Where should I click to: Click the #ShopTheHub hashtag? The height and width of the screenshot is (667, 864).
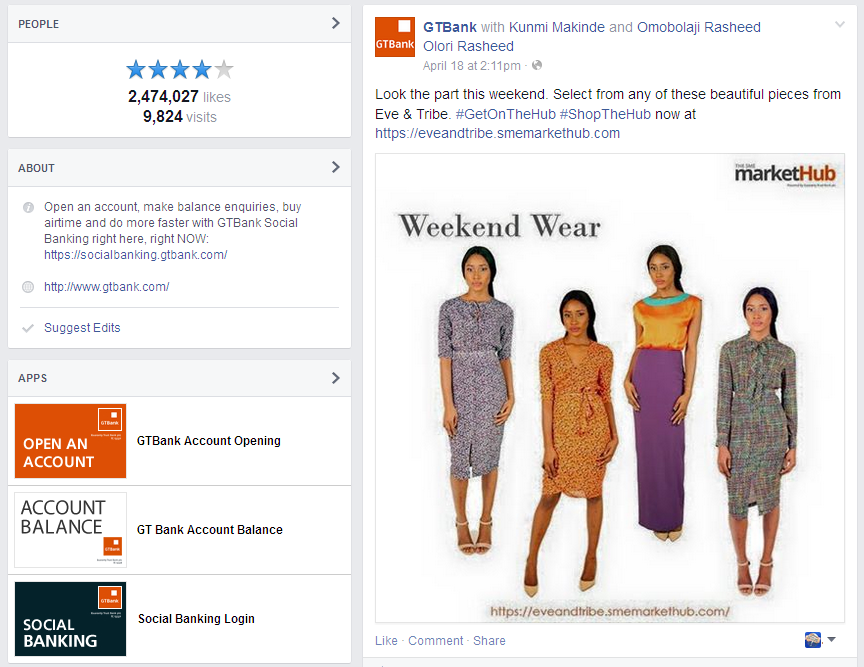coord(605,114)
